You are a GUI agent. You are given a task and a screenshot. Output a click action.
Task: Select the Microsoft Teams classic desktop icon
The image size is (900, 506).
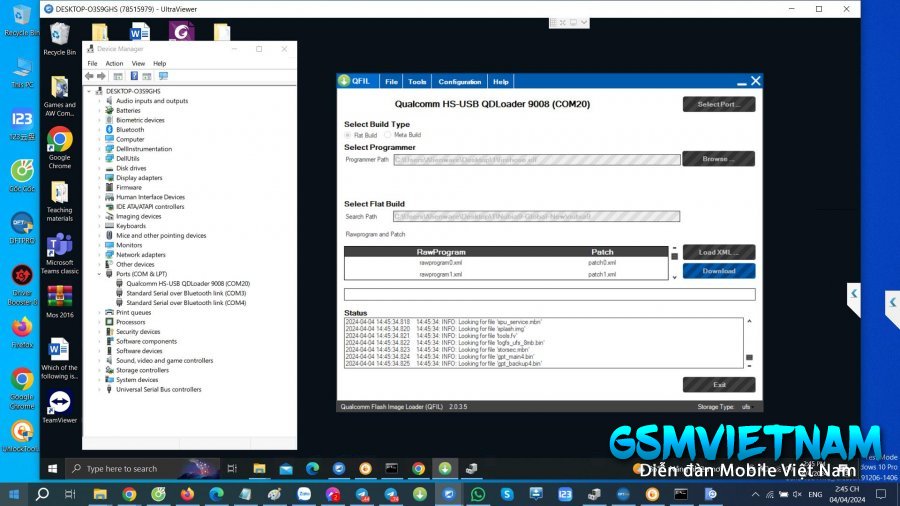[59, 254]
